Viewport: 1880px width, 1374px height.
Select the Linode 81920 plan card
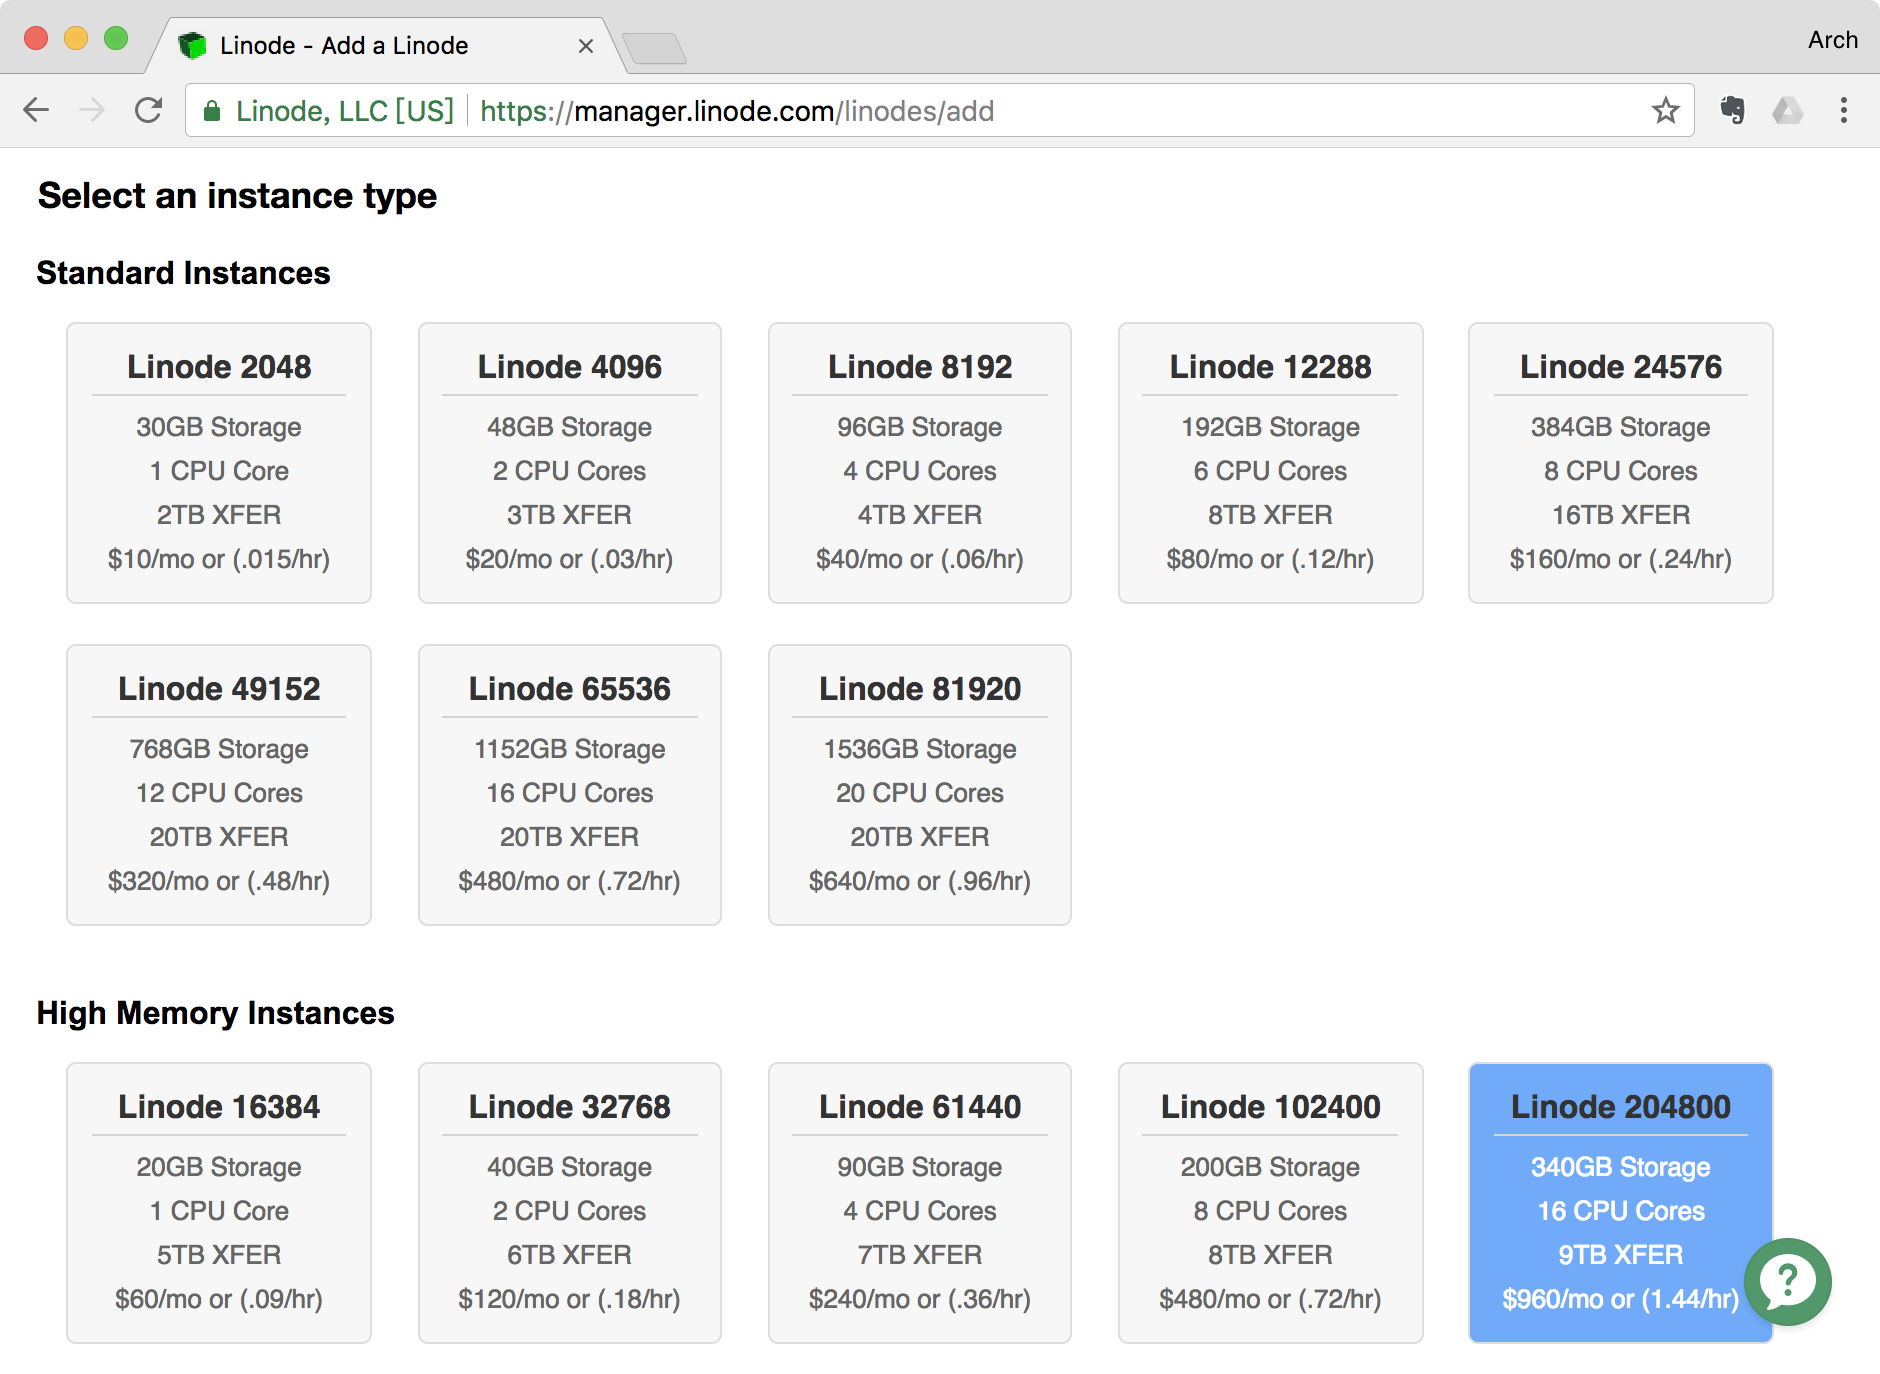(x=920, y=785)
